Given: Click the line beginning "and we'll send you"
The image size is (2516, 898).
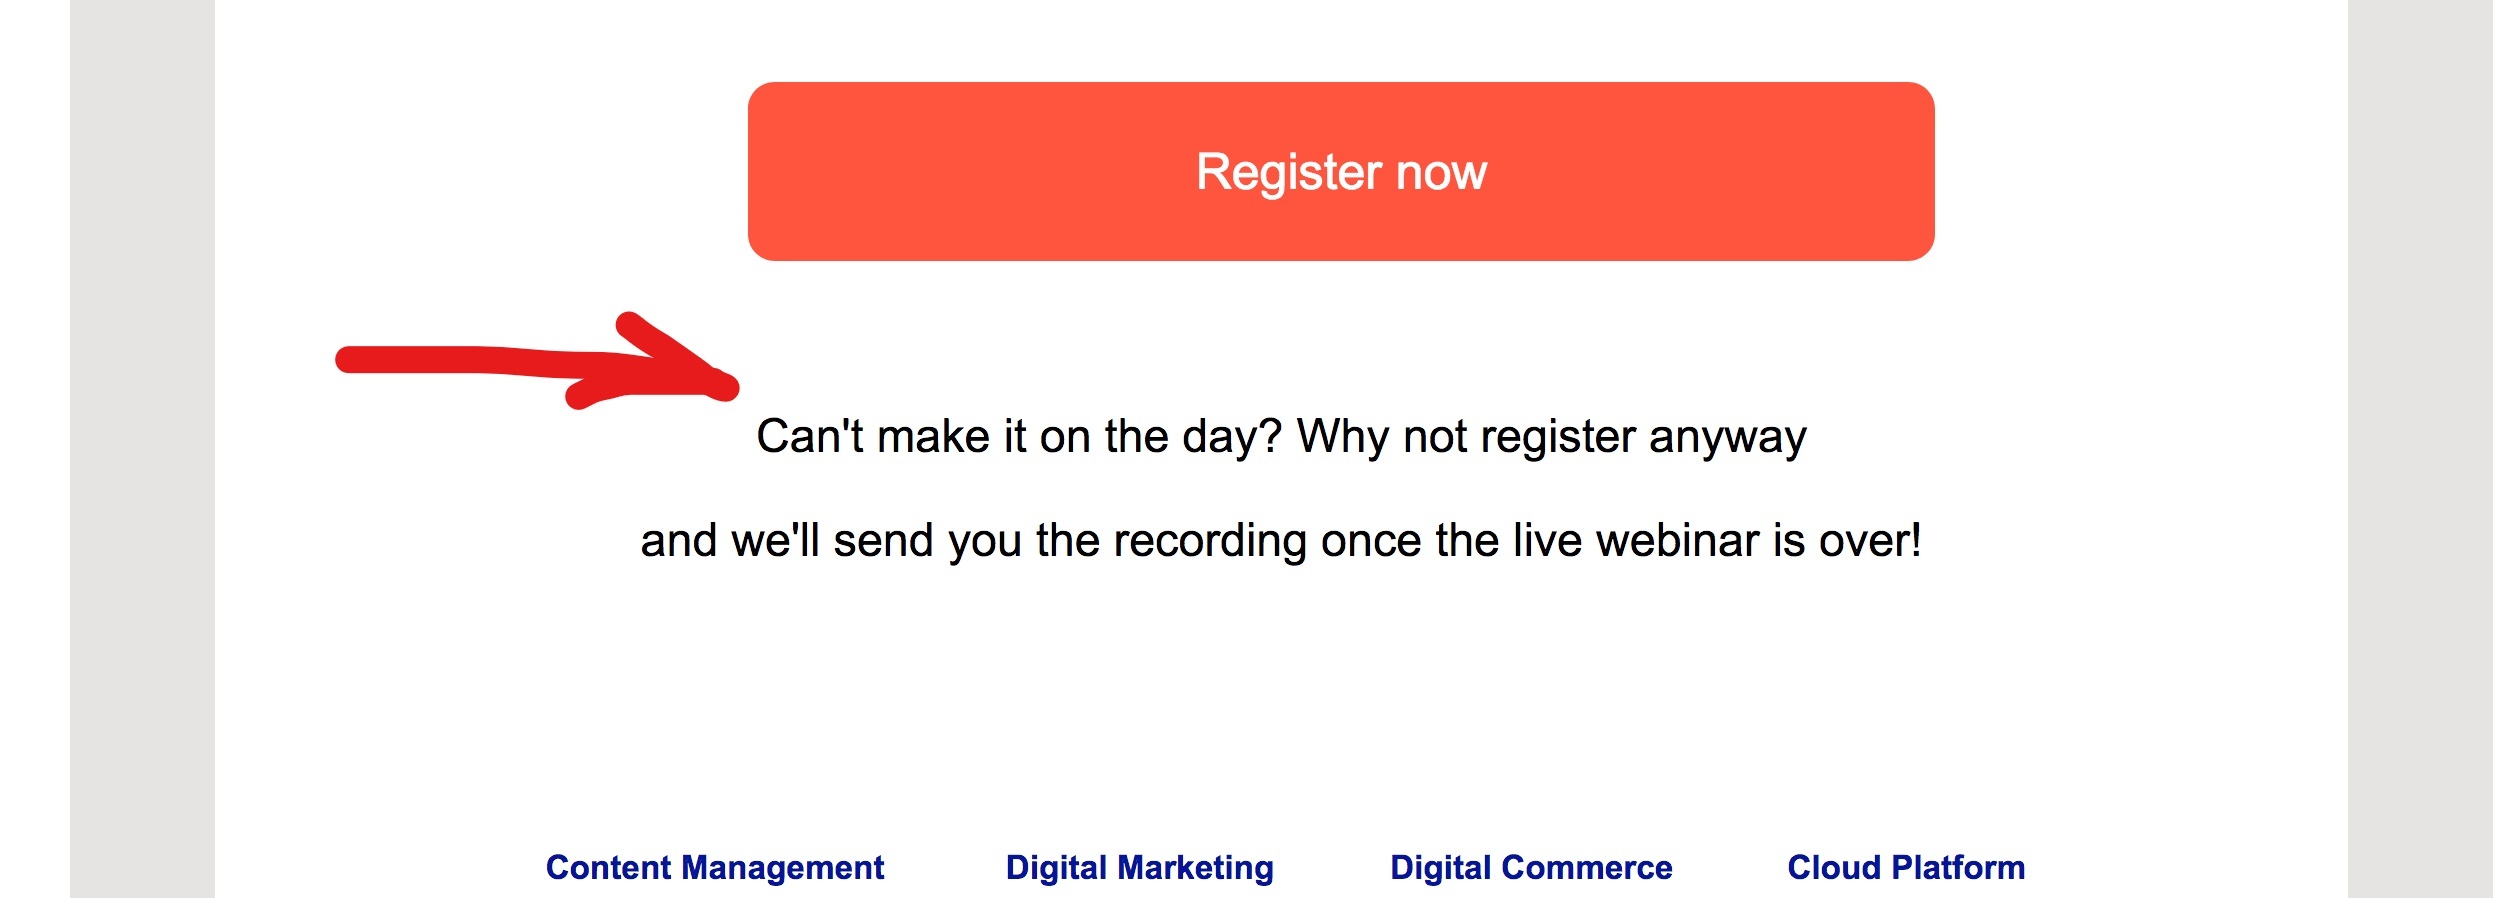Looking at the screenshot, I should click(1280, 541).
